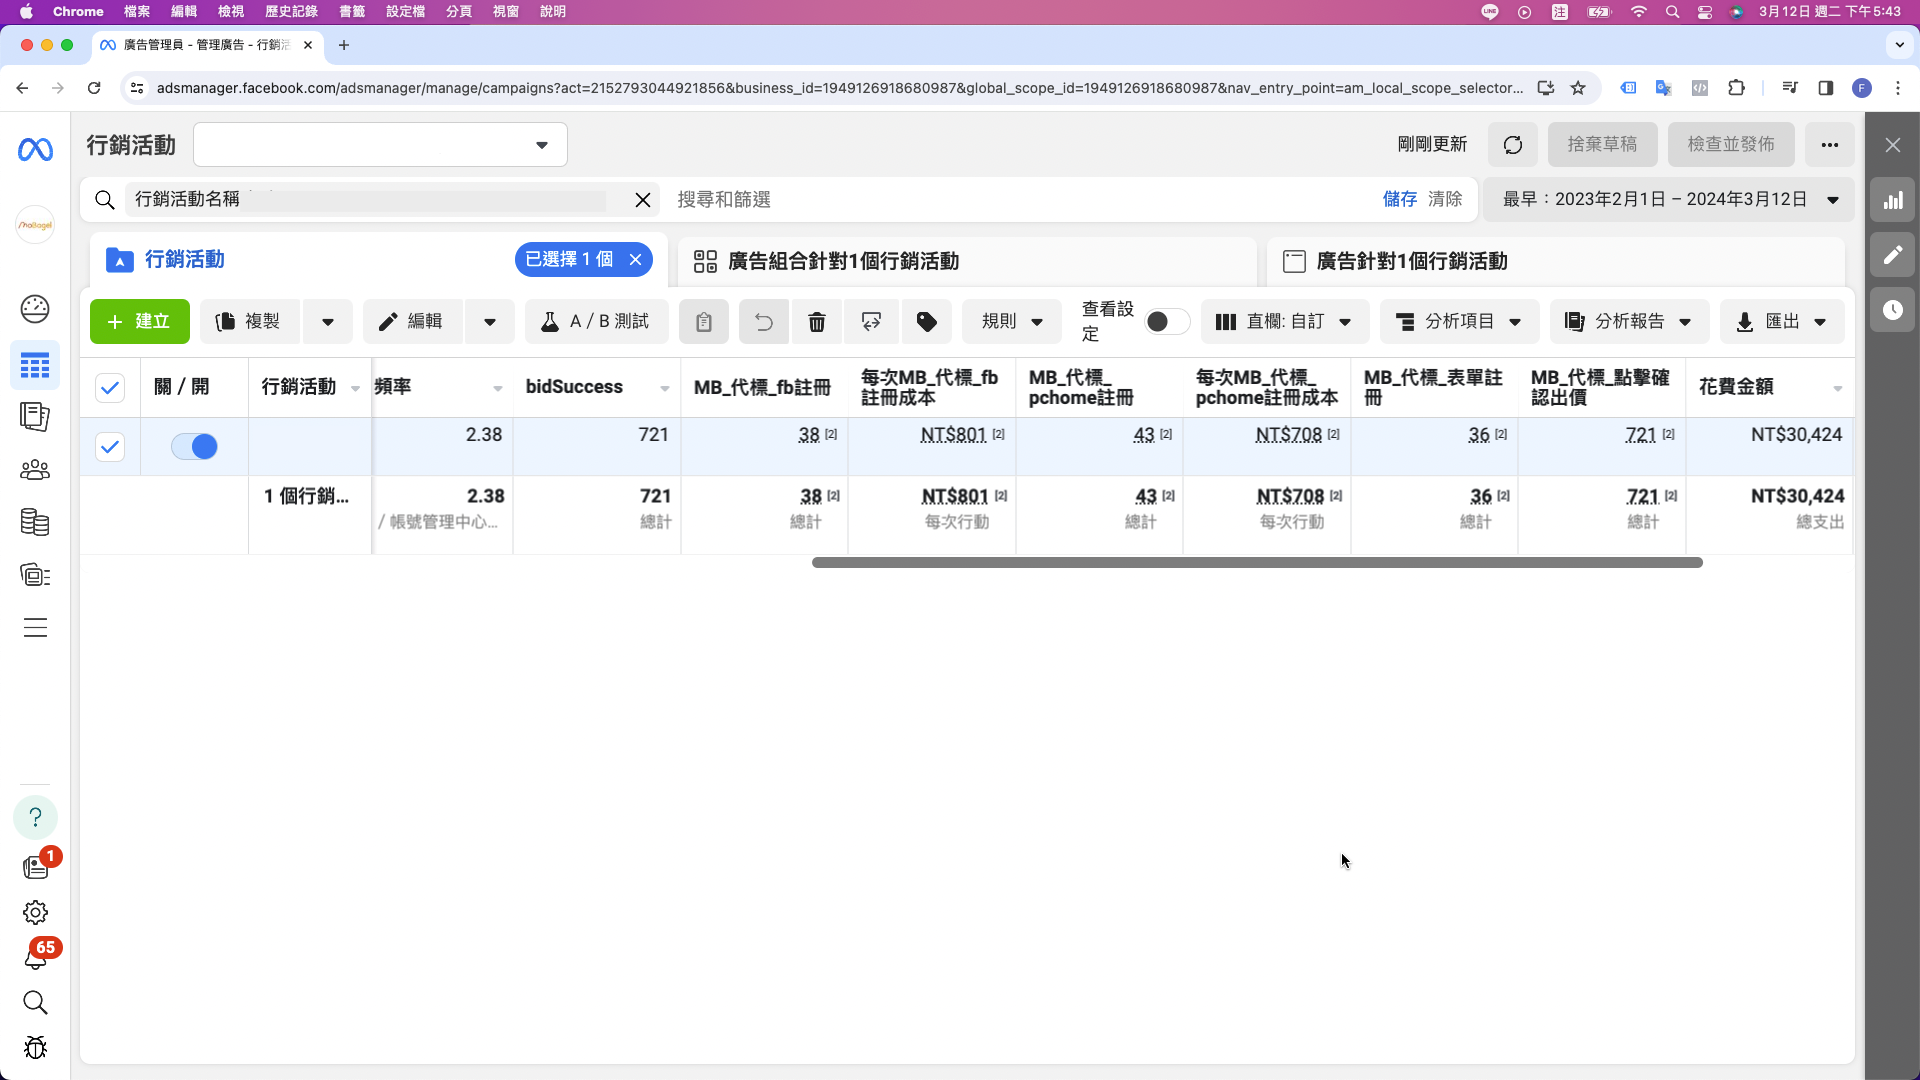1920x1080 pixels.
Task: Open help question mark icon
Action: point(35,817)
